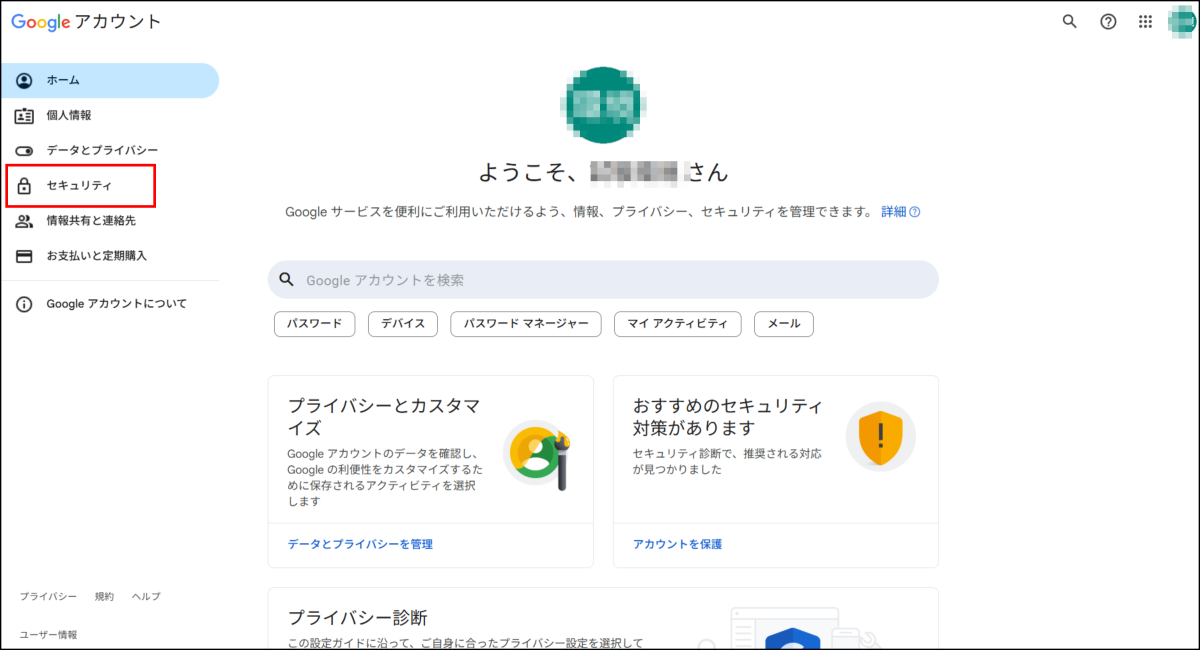This screenshot has height=650, width=1200.
Task: Click the ユーザー情報 footer link
Action: tap(48, 635)
